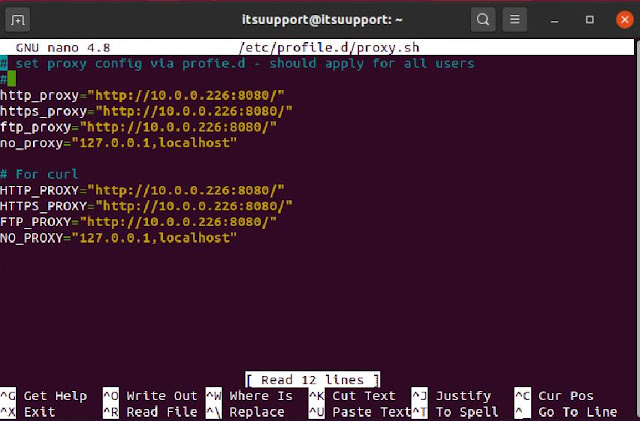Click the ^\ Replace shortcut
Viewport: 640px width, 421px height.
[245, 412]
